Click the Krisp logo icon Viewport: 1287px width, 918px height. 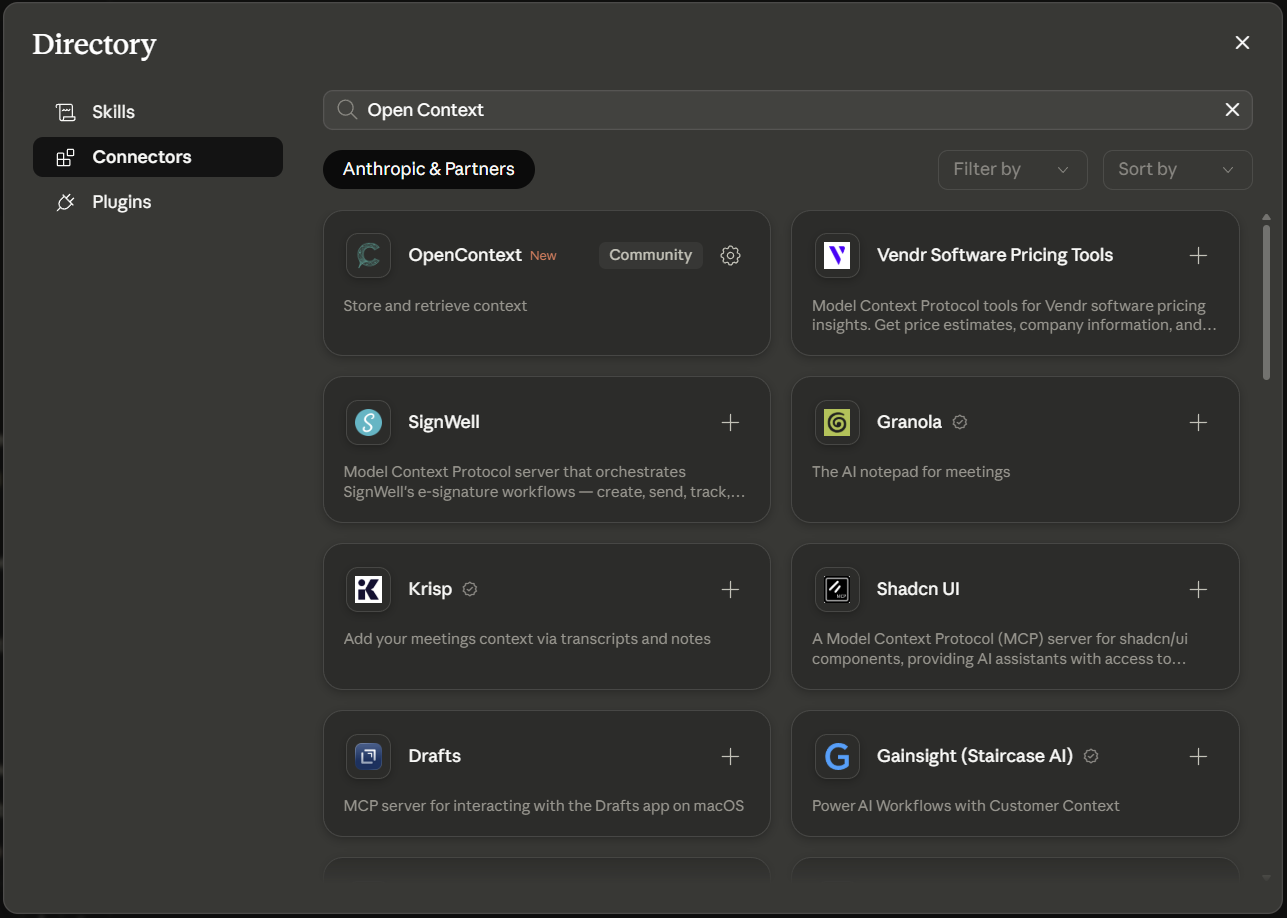tap(368, 589)
